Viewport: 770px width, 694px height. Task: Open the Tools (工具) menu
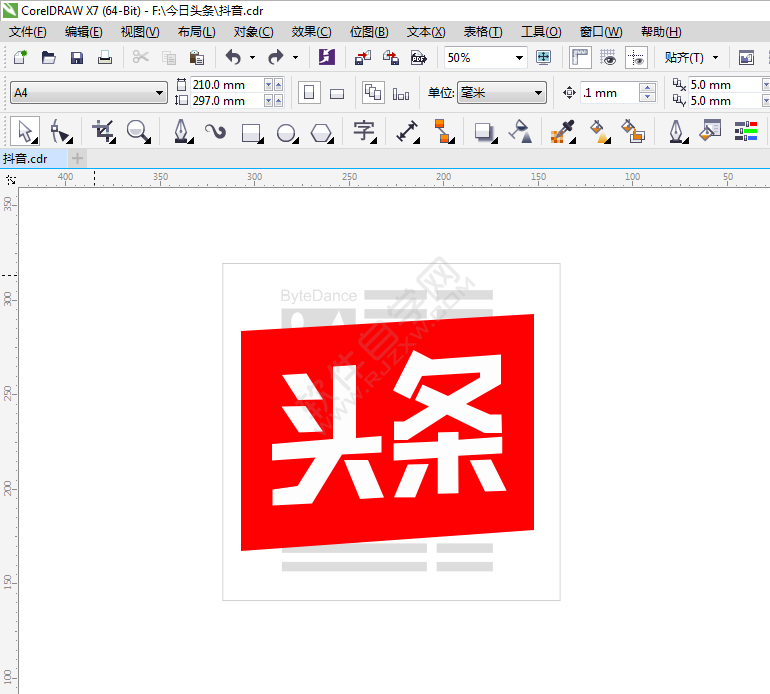tap(541, 32)
